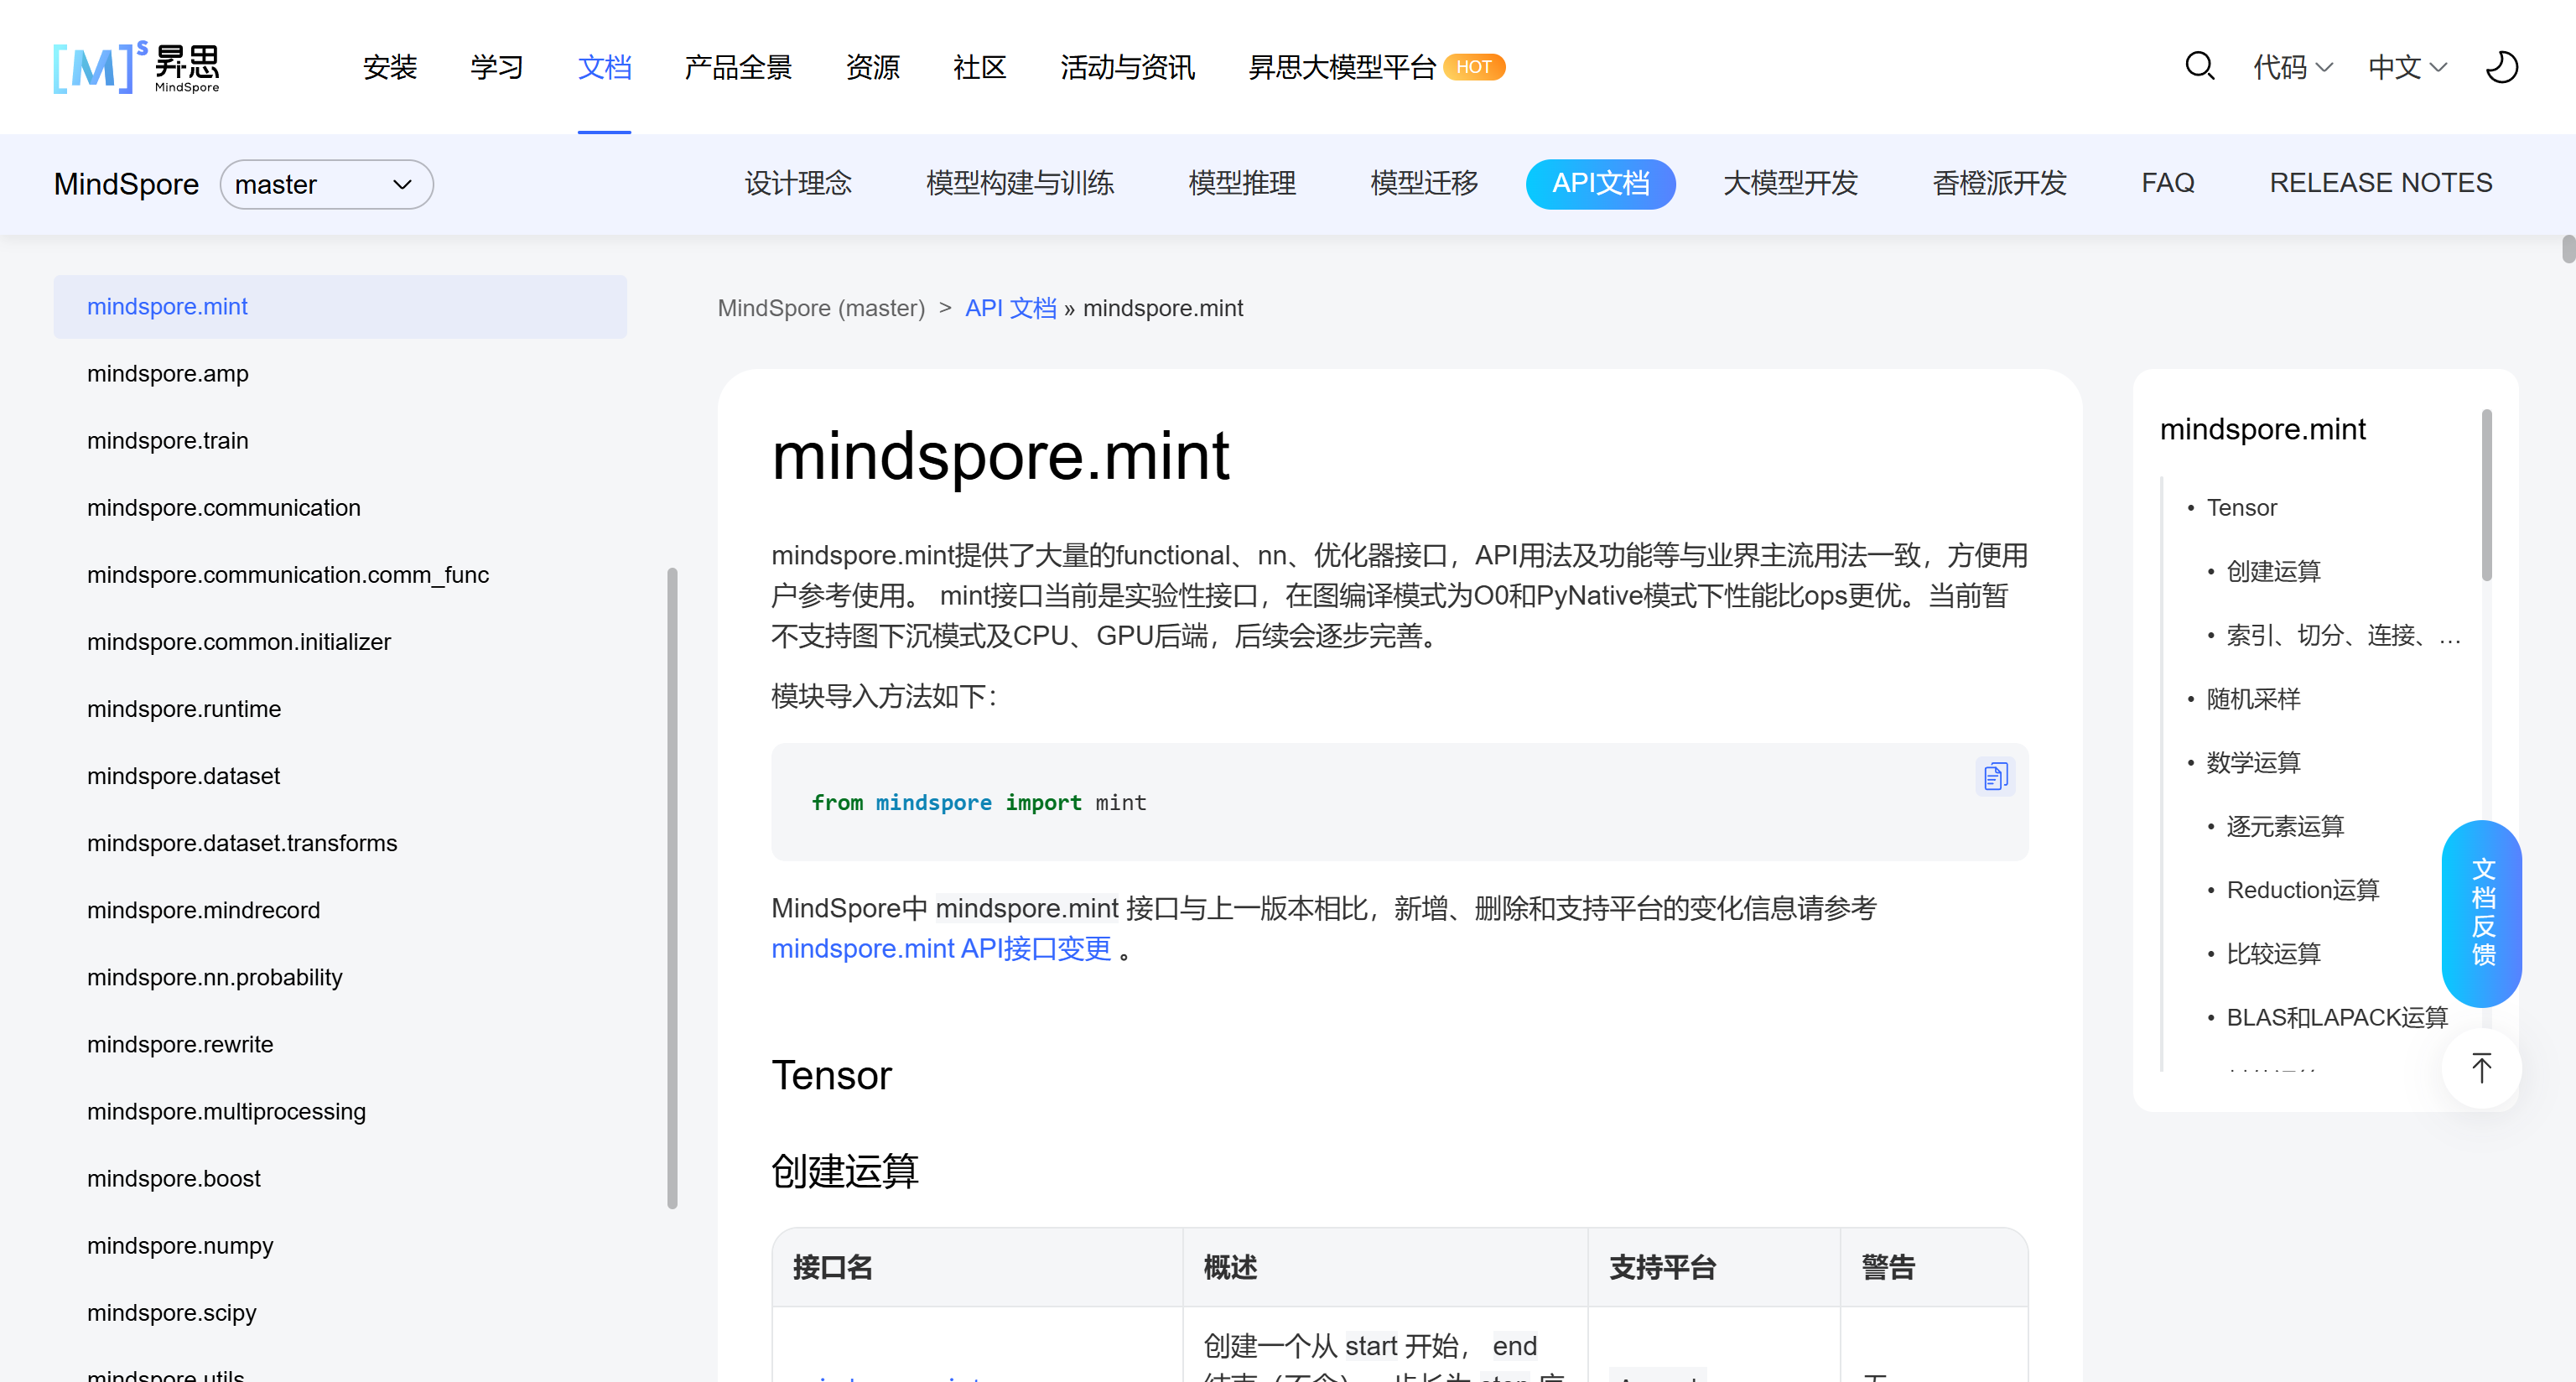2576x1382 pixels.
Task: Click the HOT badge
Action: click(x=1474, y=67)
